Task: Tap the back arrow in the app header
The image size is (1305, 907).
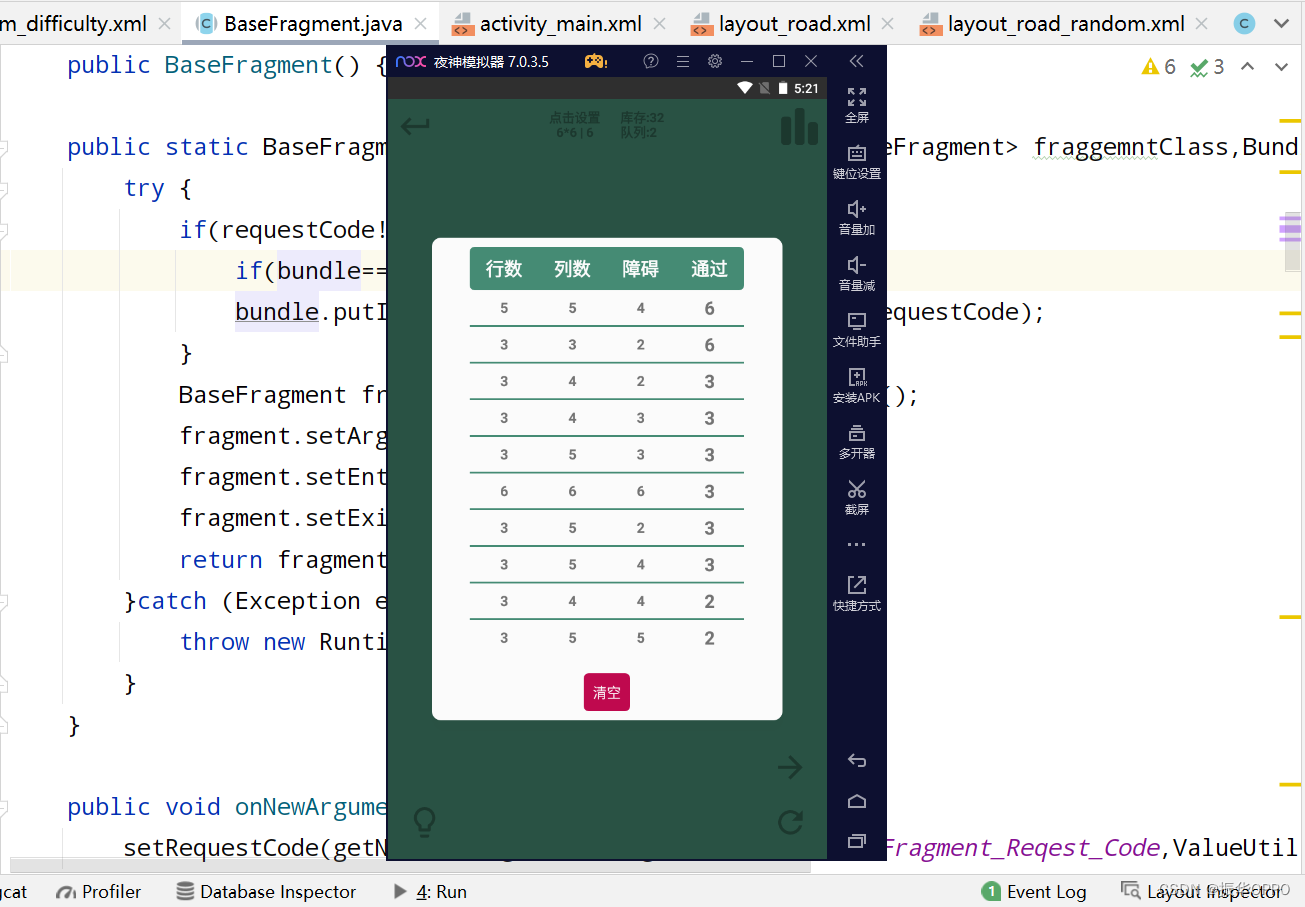Action: (415, 126)
